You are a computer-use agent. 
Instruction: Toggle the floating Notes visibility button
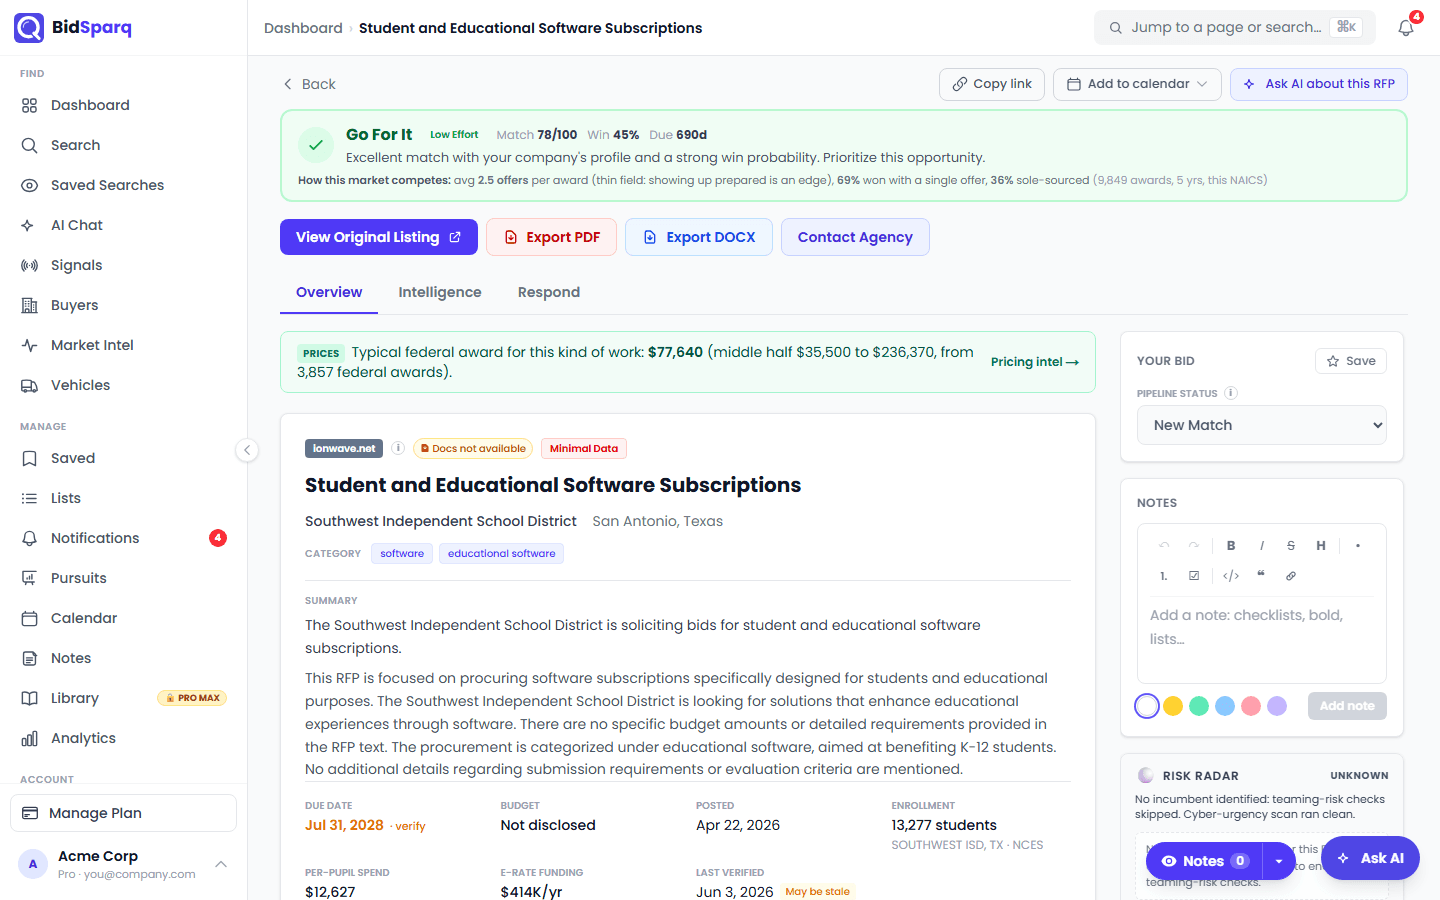(x=1204, y=861)
